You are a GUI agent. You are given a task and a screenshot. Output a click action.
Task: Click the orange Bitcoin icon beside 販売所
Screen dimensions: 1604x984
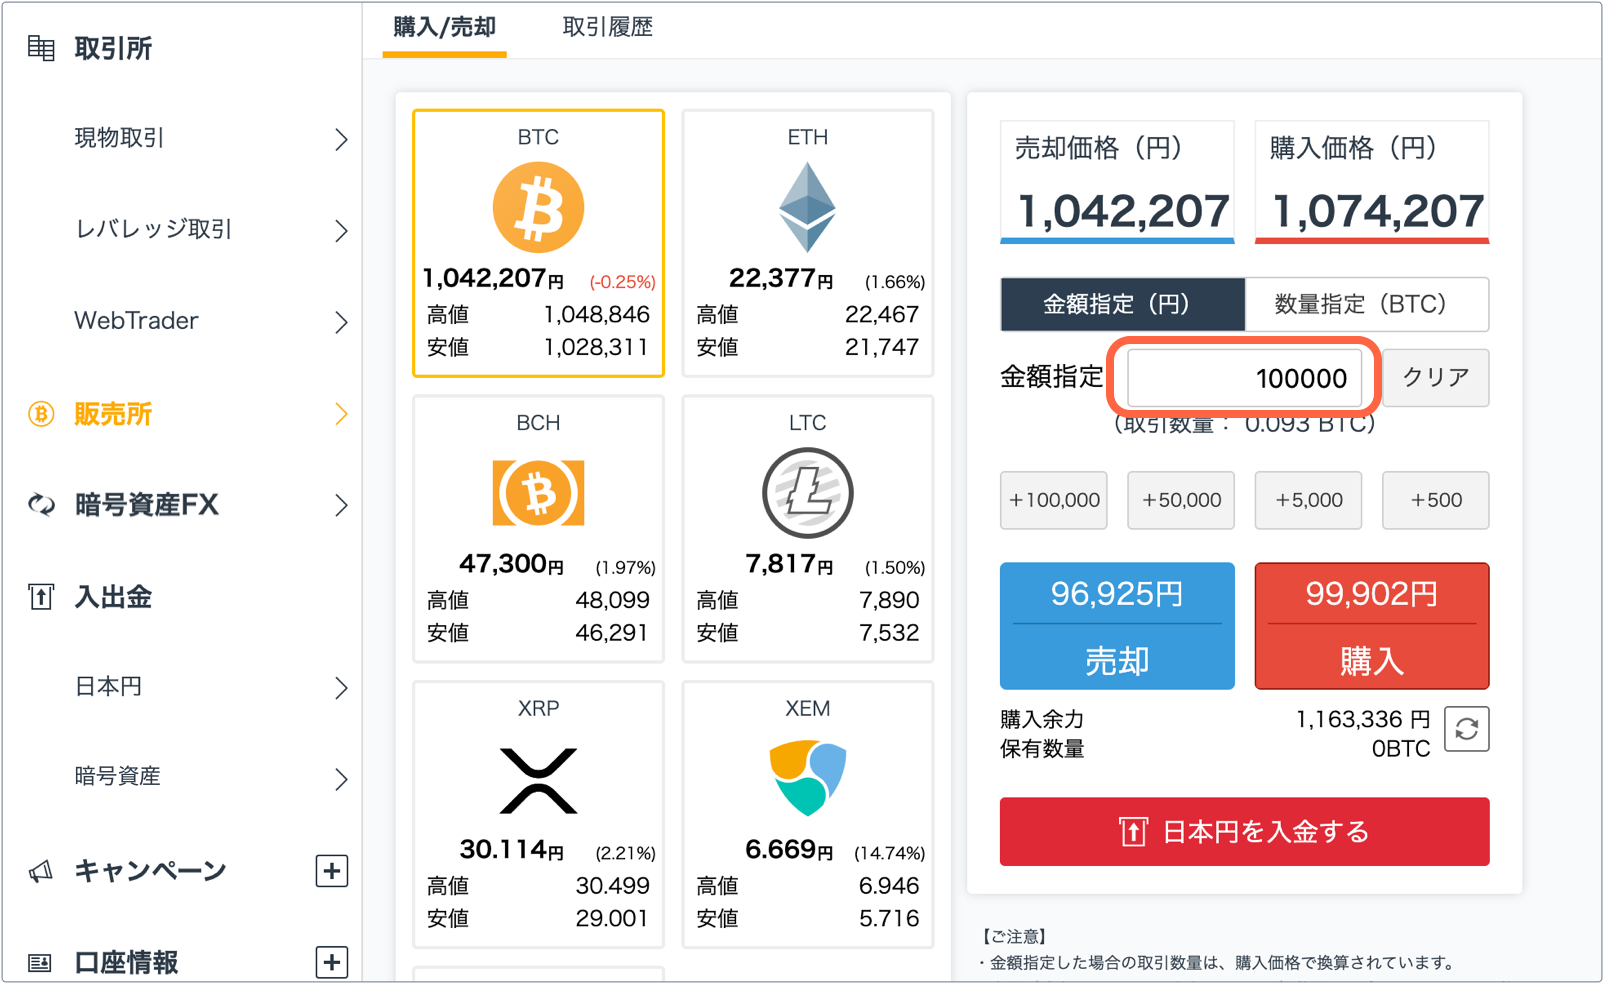pyautogui.click(x=41, y=414)
